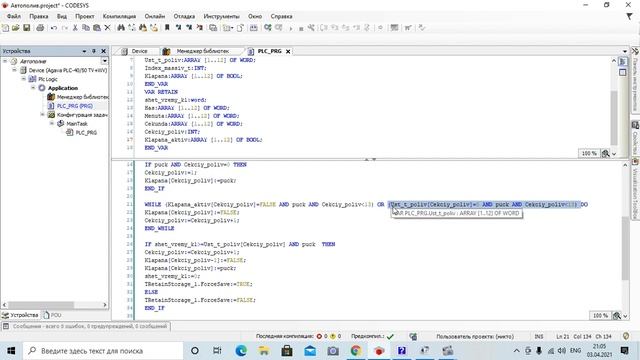Switch declaration to tabular view icon

click(622, 72)
